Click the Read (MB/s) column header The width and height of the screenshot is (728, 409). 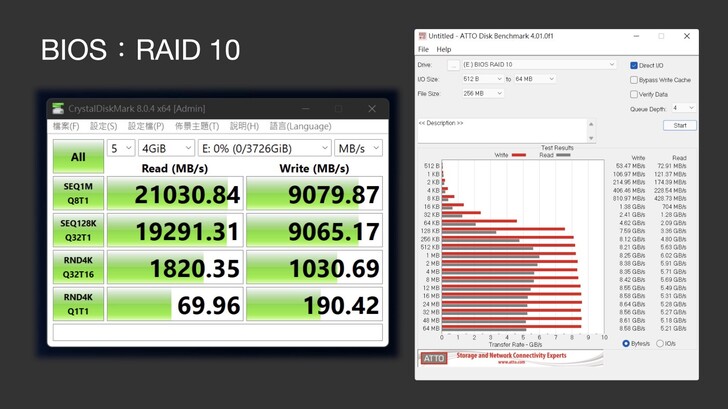(175, 168)
